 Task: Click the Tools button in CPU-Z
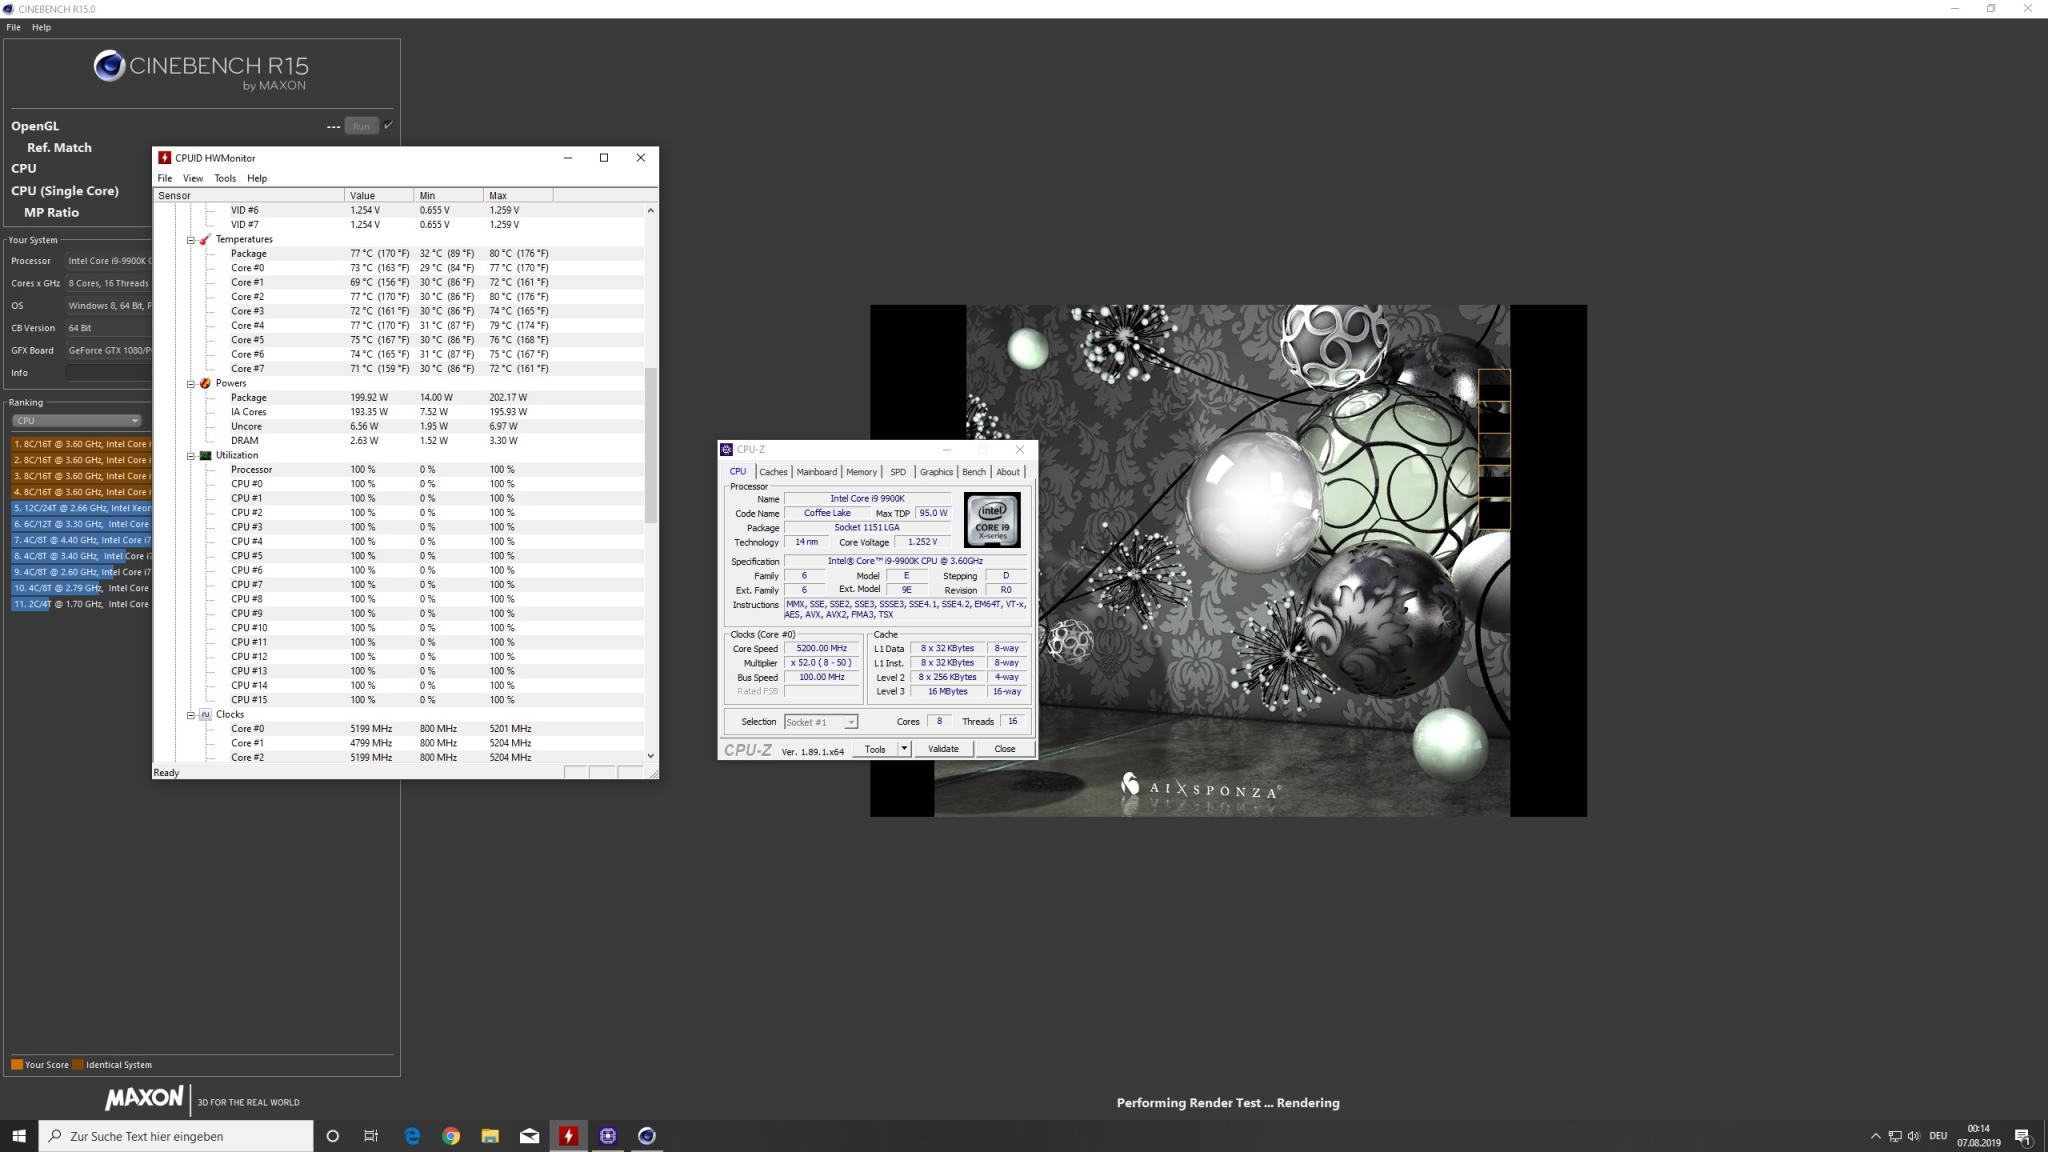[x=875, y=749]
